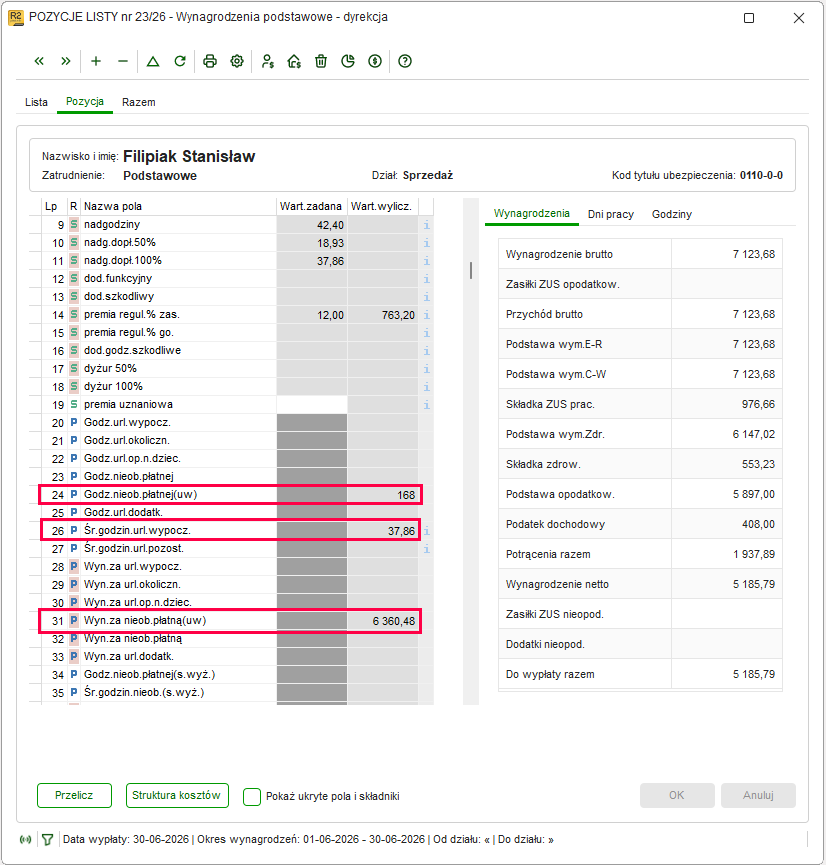Viewport: 826px width, 865px height.
Task: Click the person with dollar sign icon
Action: [x=268, y=61]
